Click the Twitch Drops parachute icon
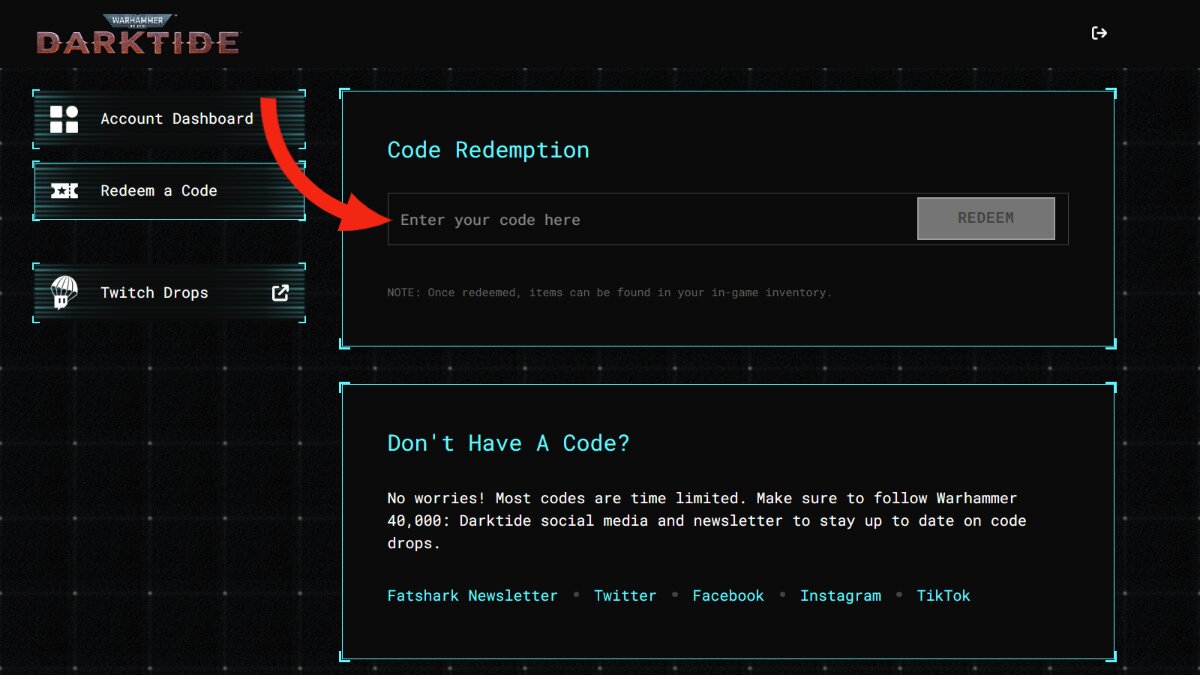The width and height of the screenshot is (1200, 675). click(x=64, y=293)
